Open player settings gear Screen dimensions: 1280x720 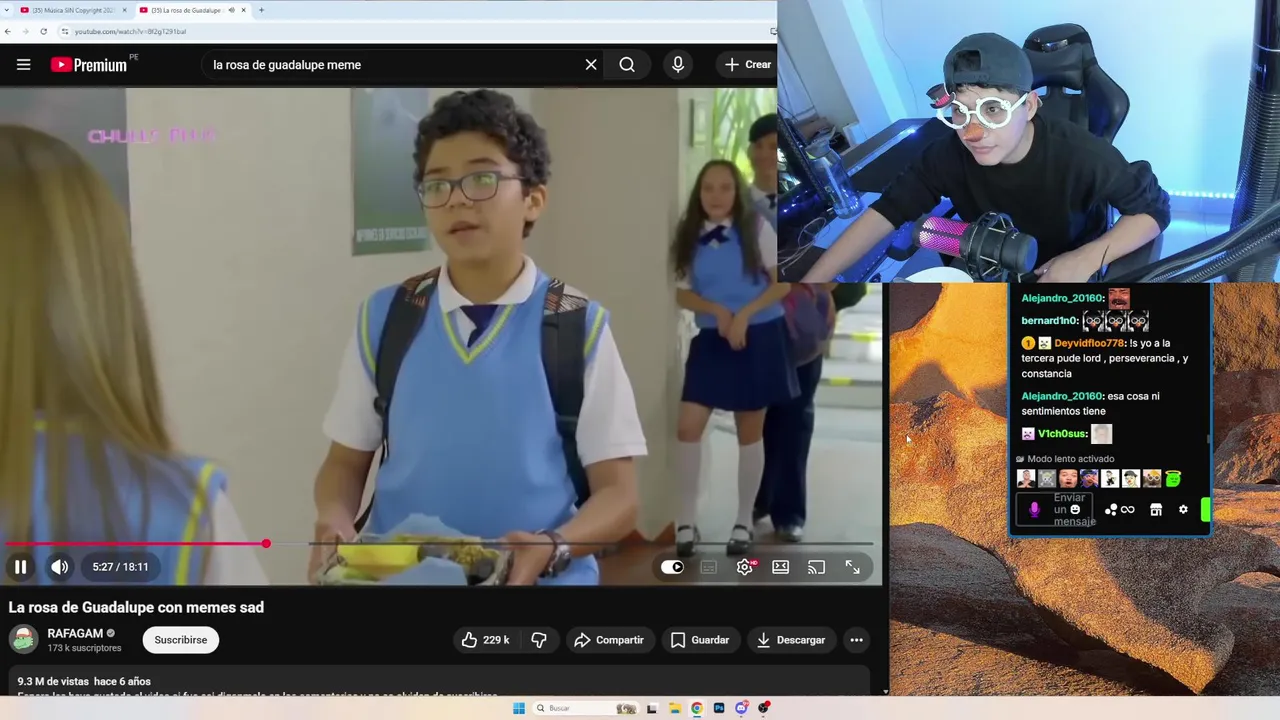pos(745,567)
